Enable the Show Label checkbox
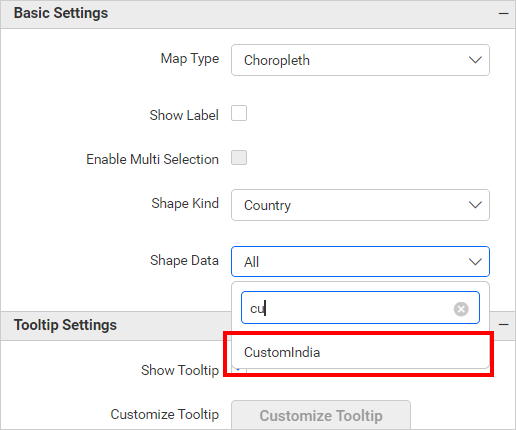Image resolution: width=516 pixels, height=430 pixels. tap(239, 113)
